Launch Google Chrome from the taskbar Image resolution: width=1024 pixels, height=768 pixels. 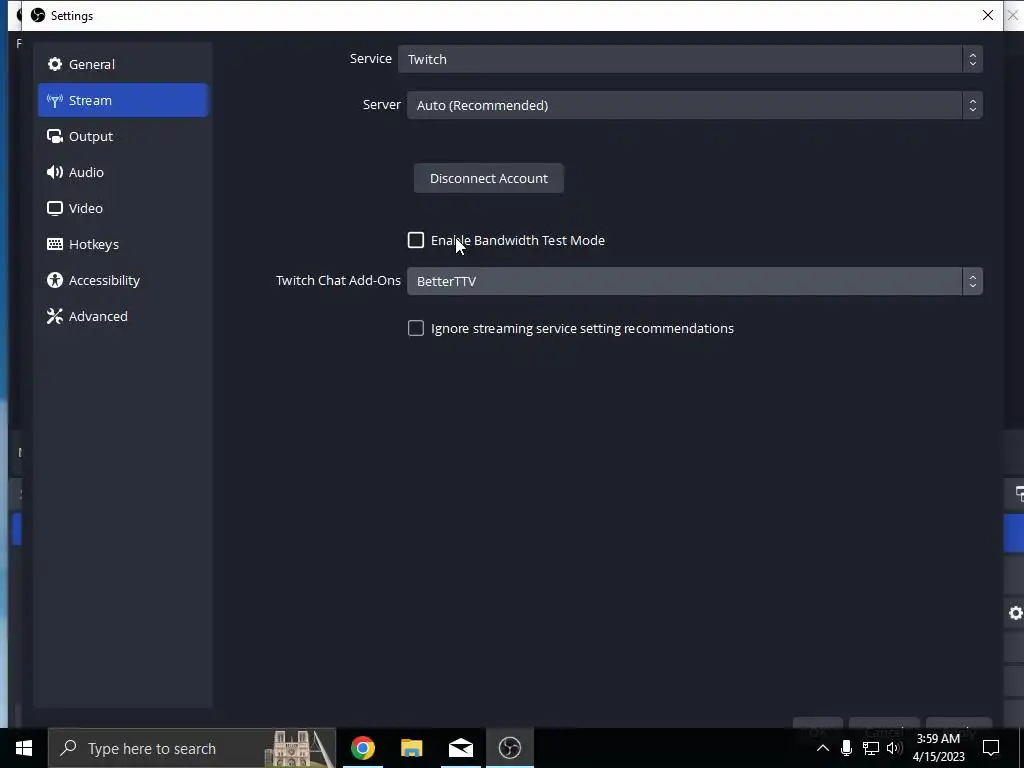pyautogui.click(x=362, y=748)
